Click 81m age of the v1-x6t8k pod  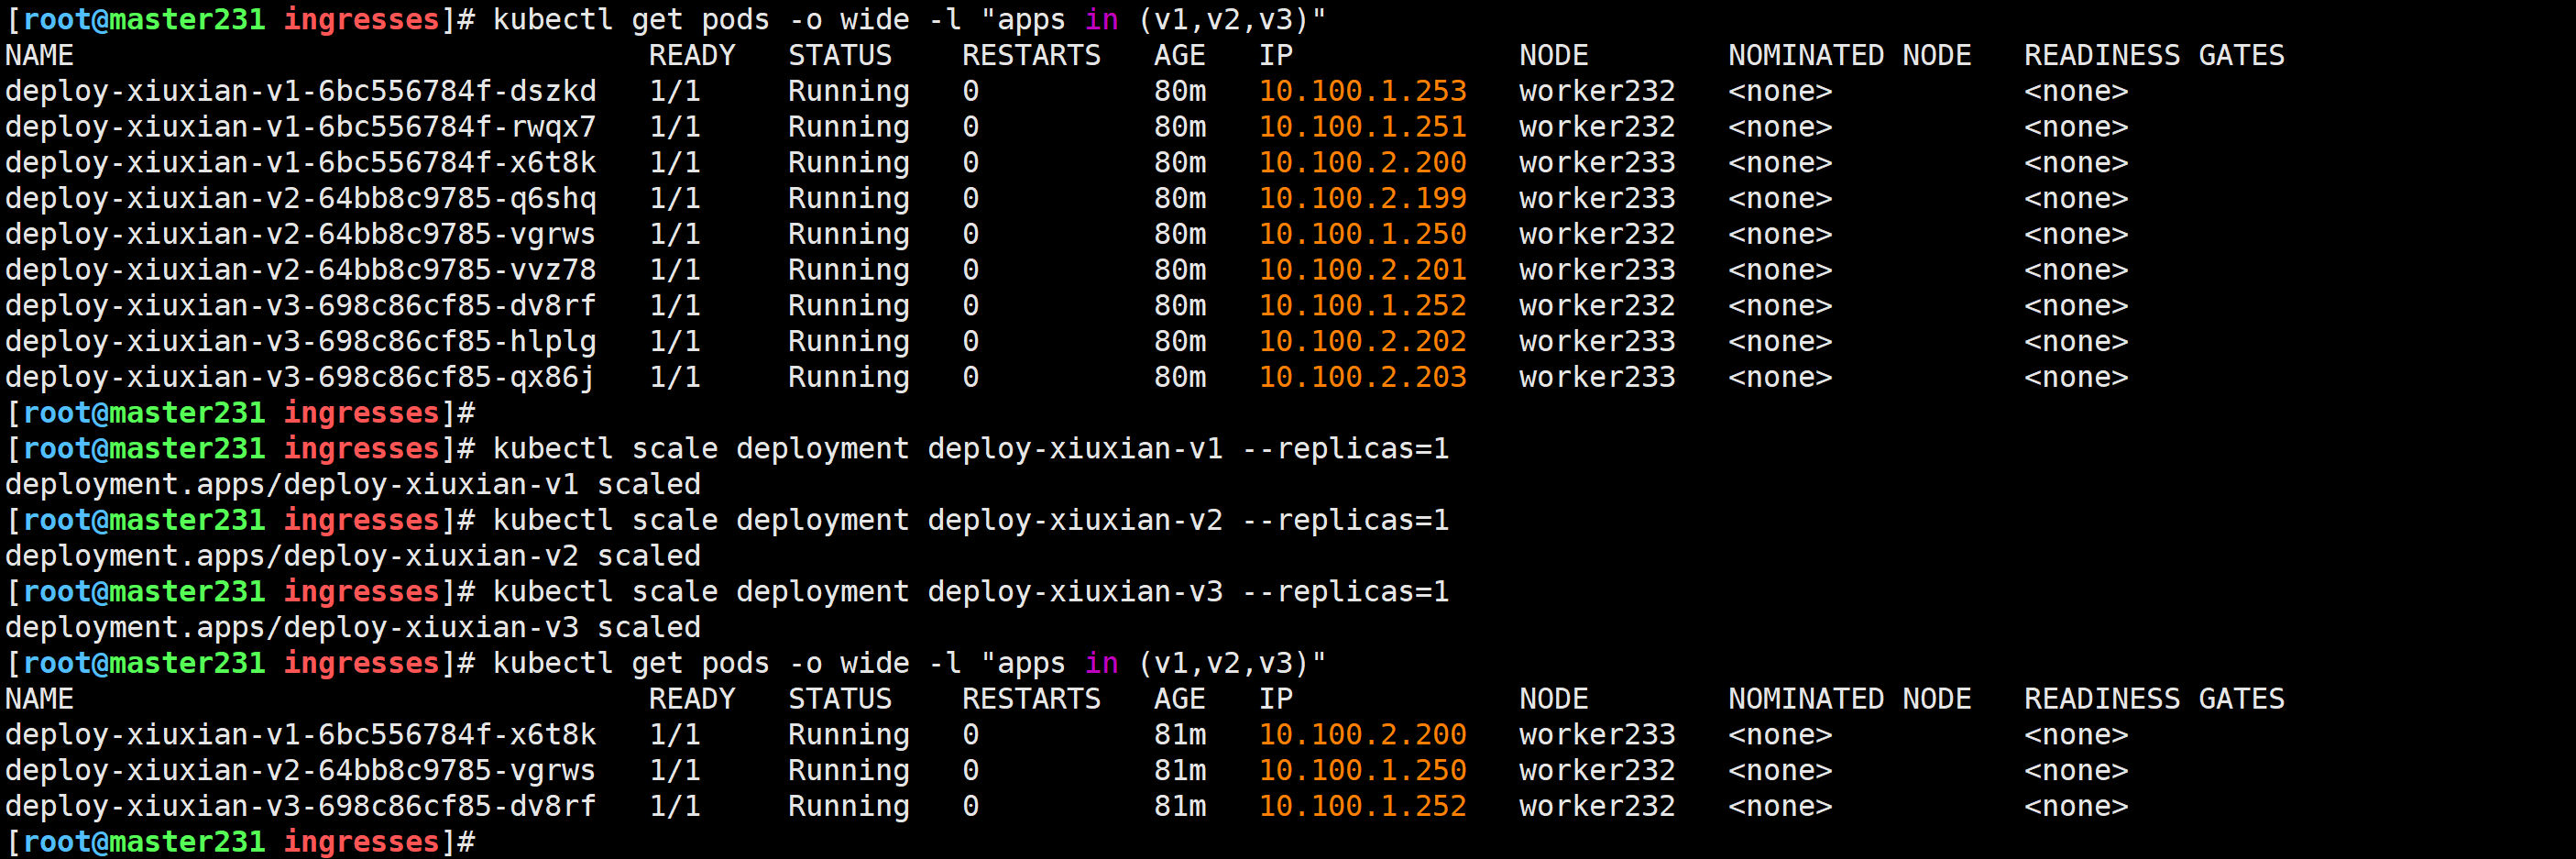click(x=1180, y=735)
